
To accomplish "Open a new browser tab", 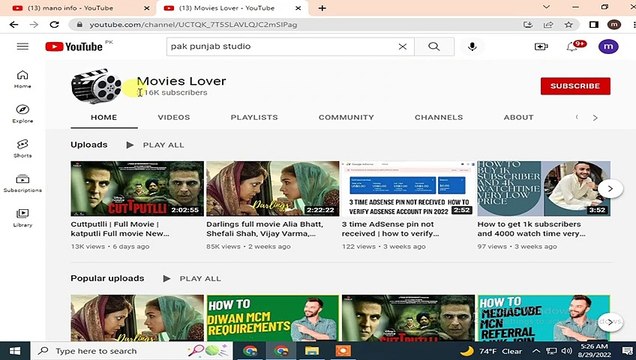I will point(322,8).
